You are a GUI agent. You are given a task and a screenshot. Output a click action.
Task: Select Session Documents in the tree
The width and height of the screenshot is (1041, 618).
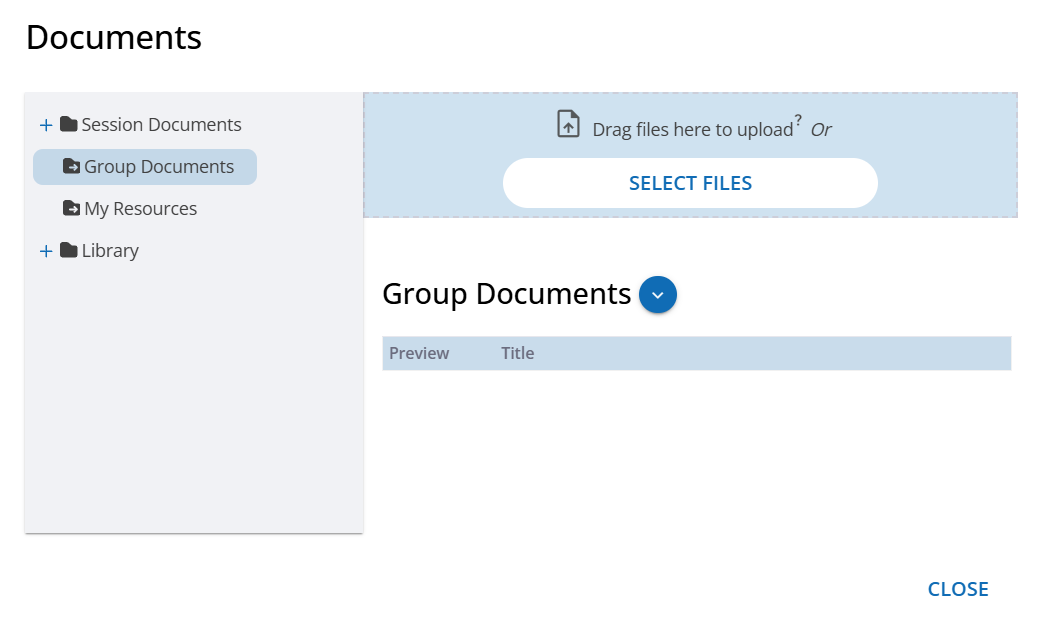(161, 125)
